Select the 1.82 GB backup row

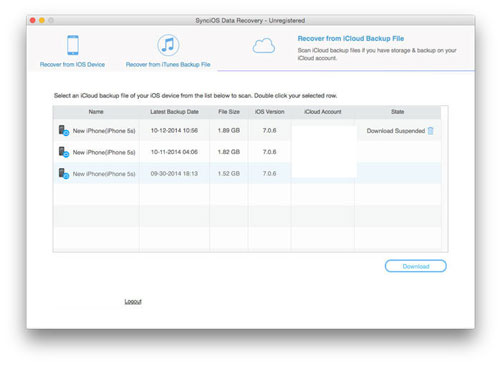coord(247,152)
